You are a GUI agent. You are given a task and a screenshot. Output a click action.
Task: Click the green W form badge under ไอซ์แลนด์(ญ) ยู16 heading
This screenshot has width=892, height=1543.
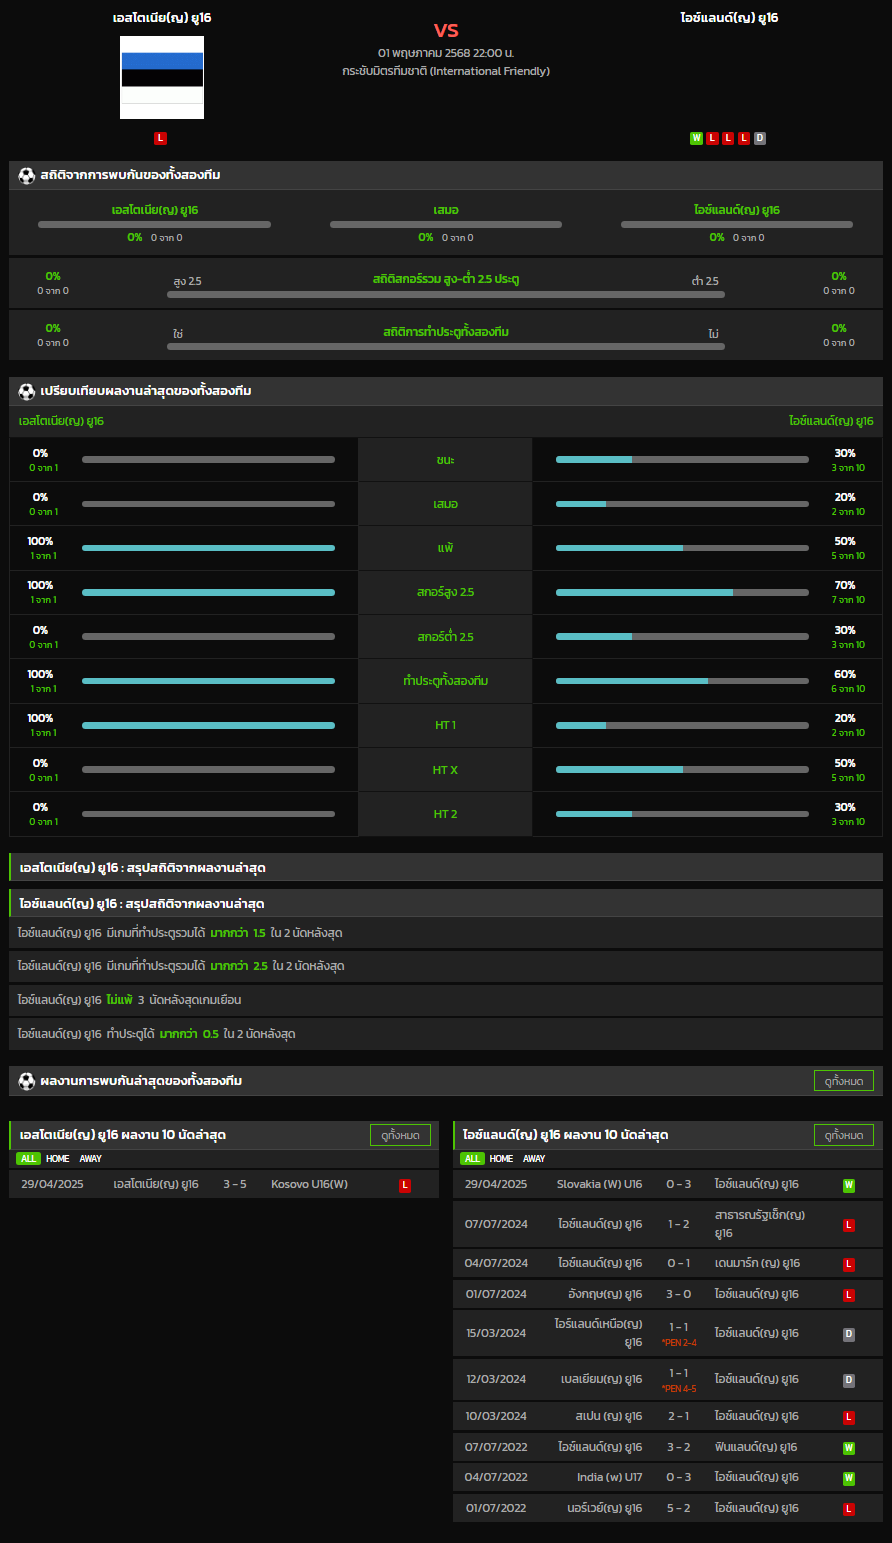696,138
